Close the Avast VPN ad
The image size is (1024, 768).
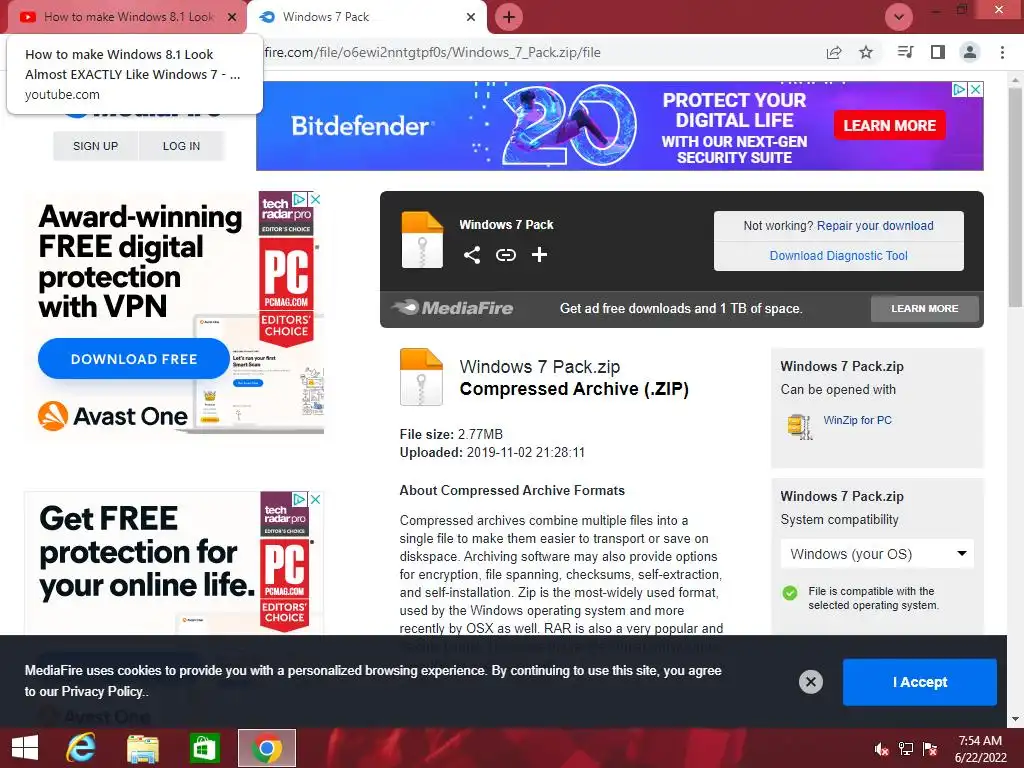tap(315, 199)
